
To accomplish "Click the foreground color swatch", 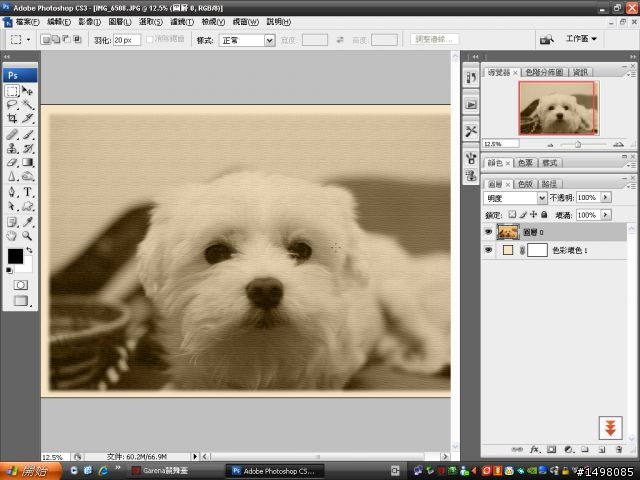I will tap(15, 256).
